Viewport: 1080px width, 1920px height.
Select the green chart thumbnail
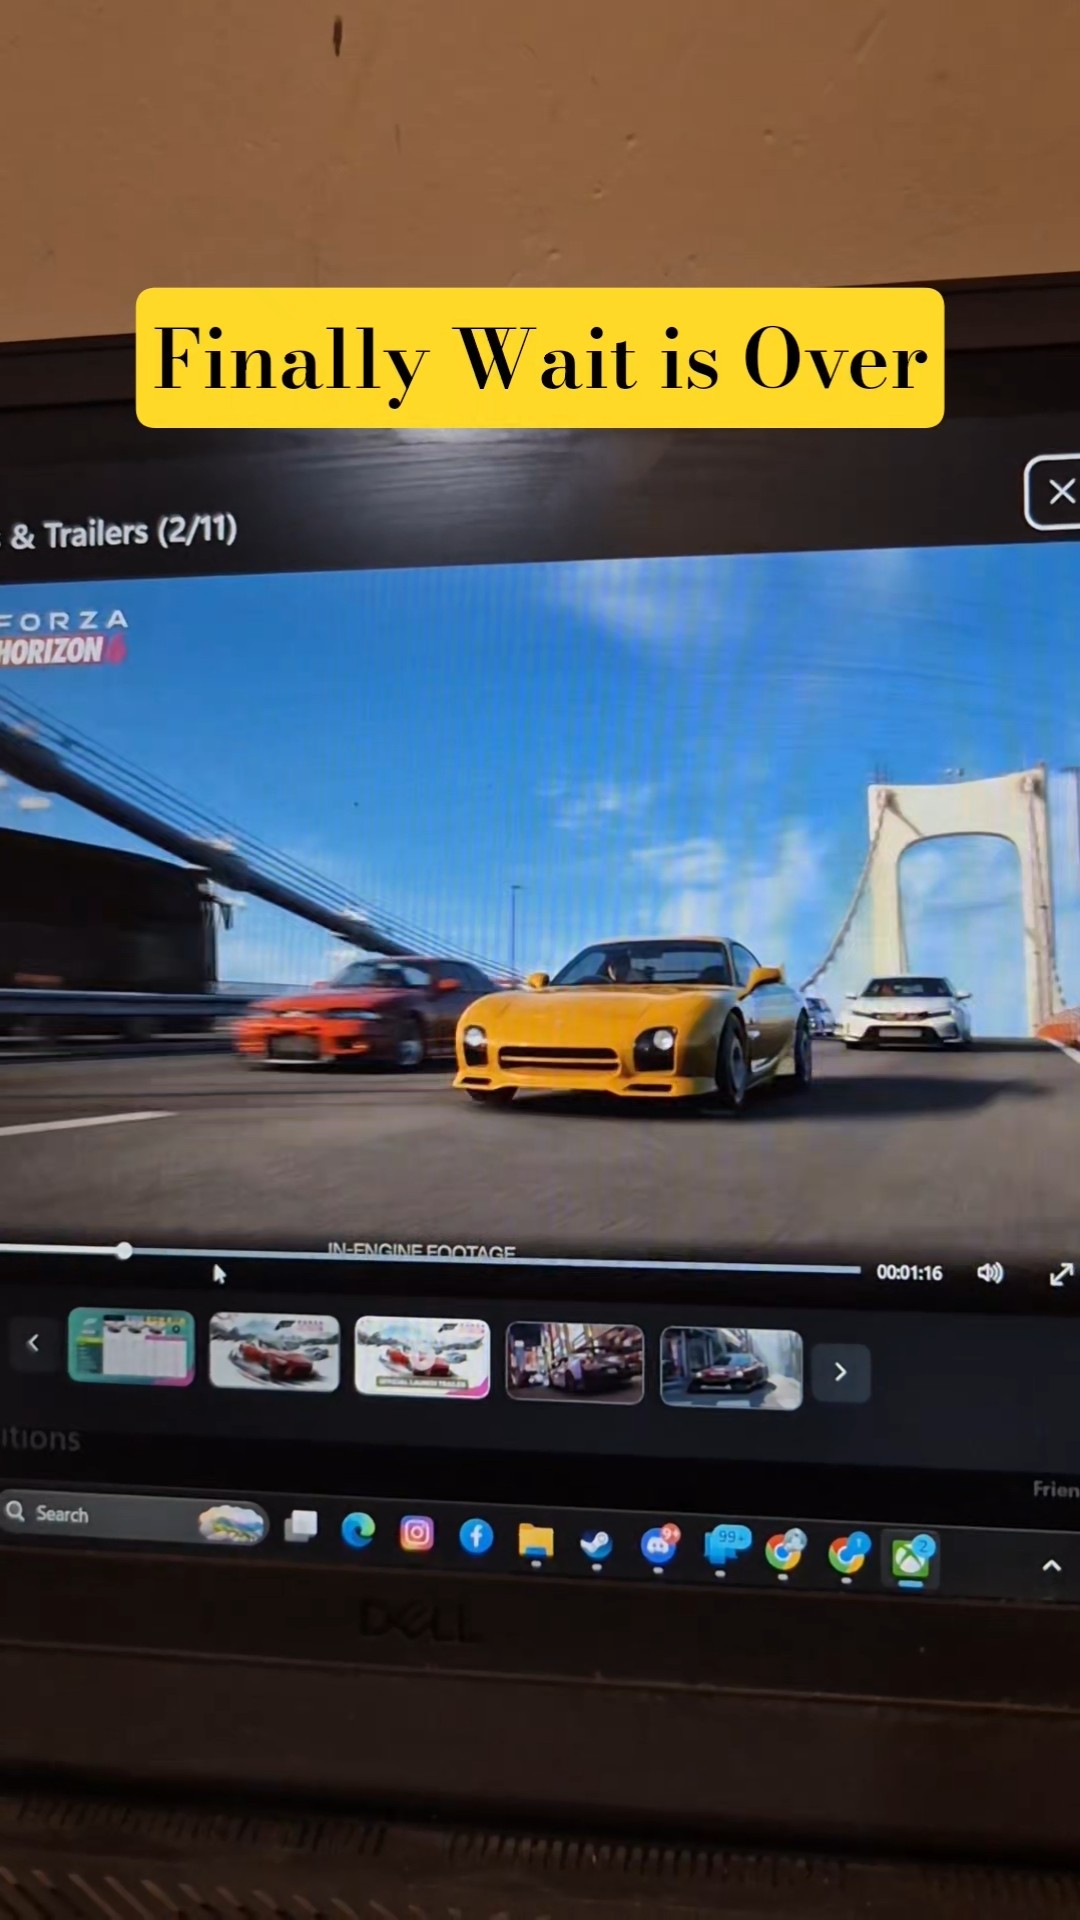(131, 1347)
